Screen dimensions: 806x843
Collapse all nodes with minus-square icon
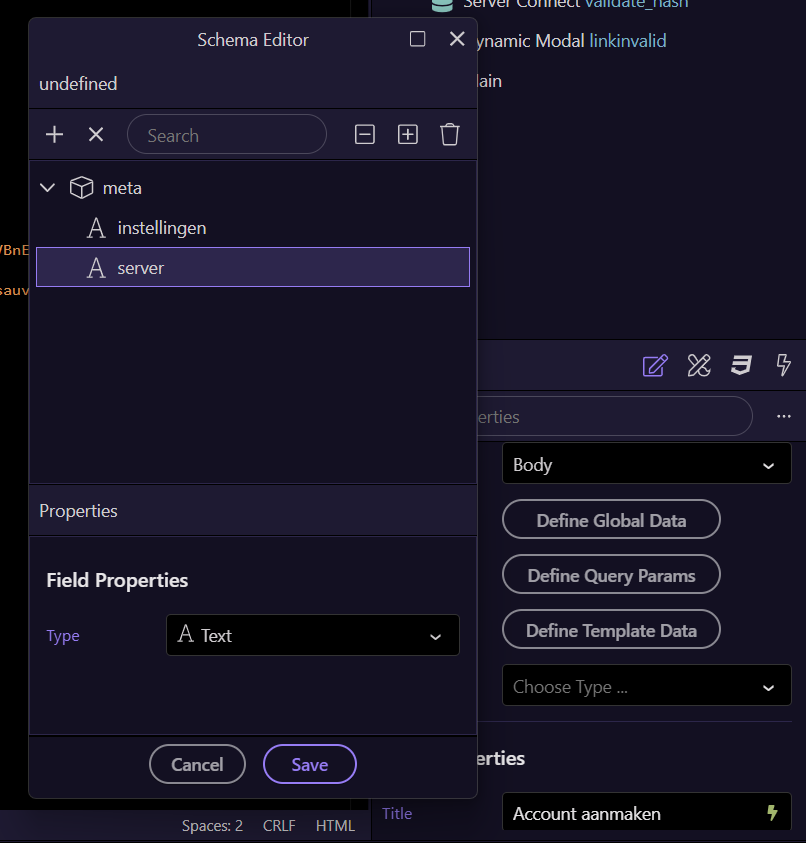pyautogui.click(x=365, y=134)
